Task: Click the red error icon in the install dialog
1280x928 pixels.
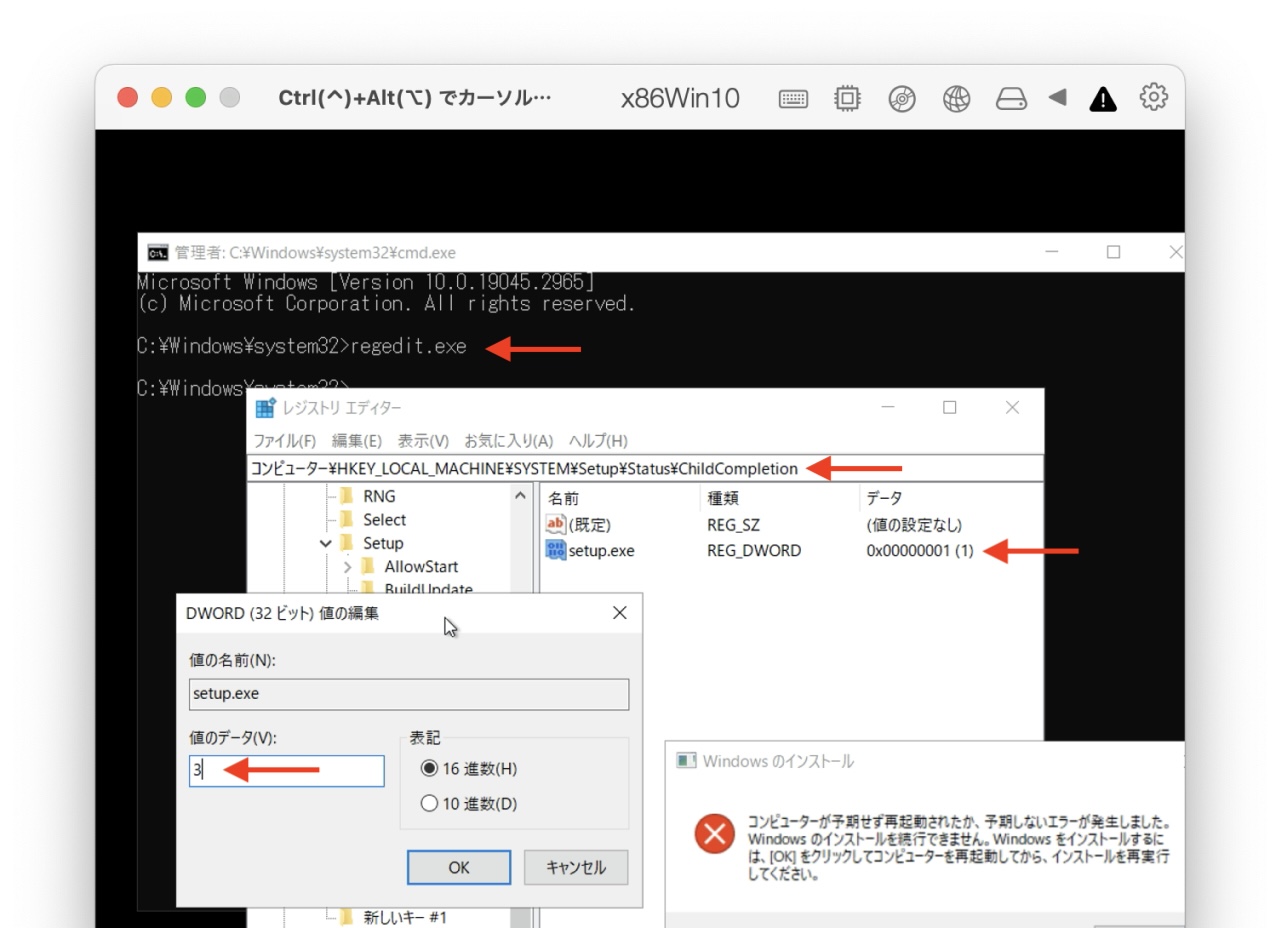Action: click(x=714, y=833)
